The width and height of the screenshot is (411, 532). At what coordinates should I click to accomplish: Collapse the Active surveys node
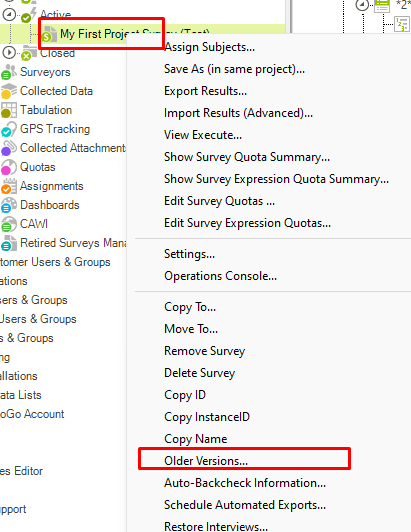point(9,14)
